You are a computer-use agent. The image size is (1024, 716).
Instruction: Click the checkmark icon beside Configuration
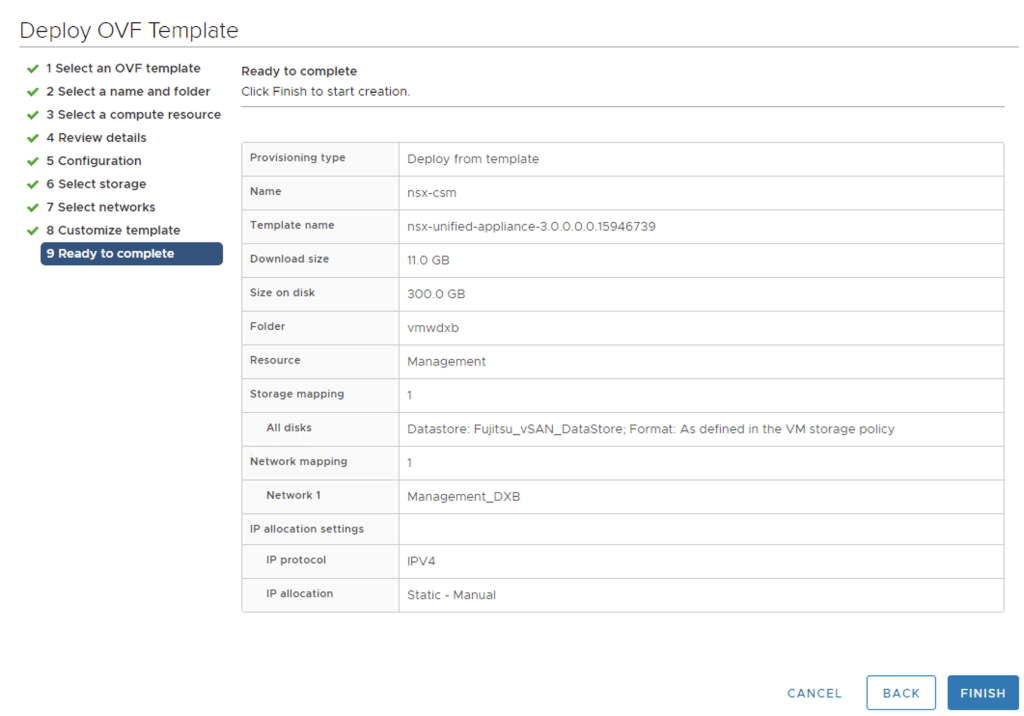(x=33, y=161)
